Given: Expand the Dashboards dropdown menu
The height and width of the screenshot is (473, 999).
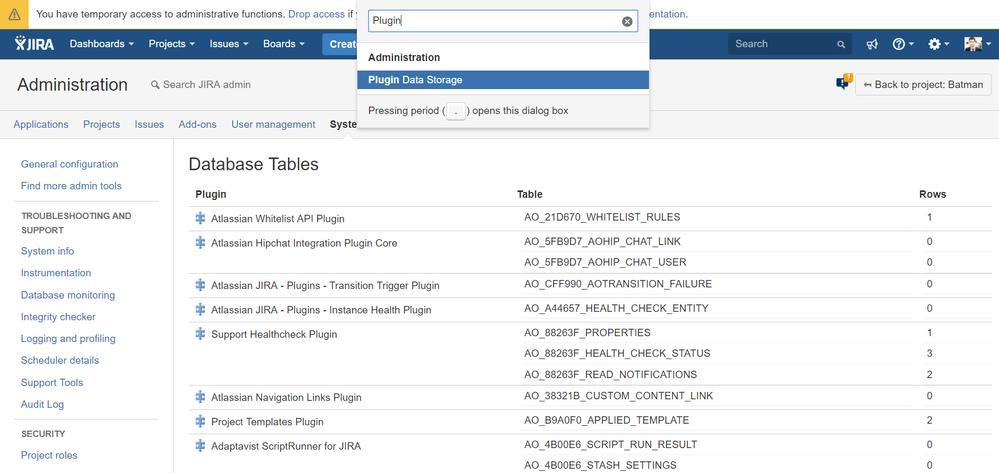Looking at the screenshot, I should coord(101,44).
